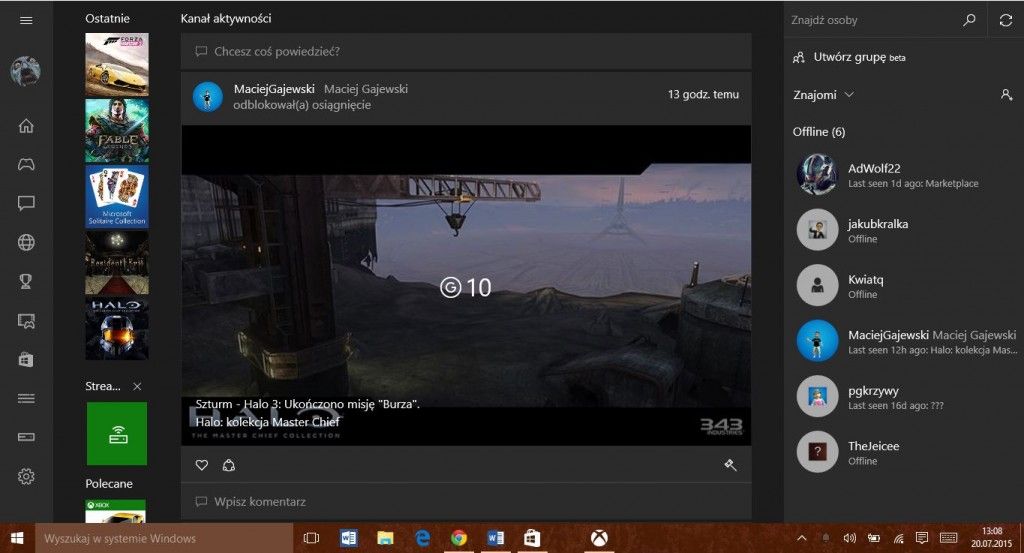Viewport: 1024px width, 553px height.
Task: Click the Chcesz coś powiedzieć? field
Action: (x=466, y=52)
